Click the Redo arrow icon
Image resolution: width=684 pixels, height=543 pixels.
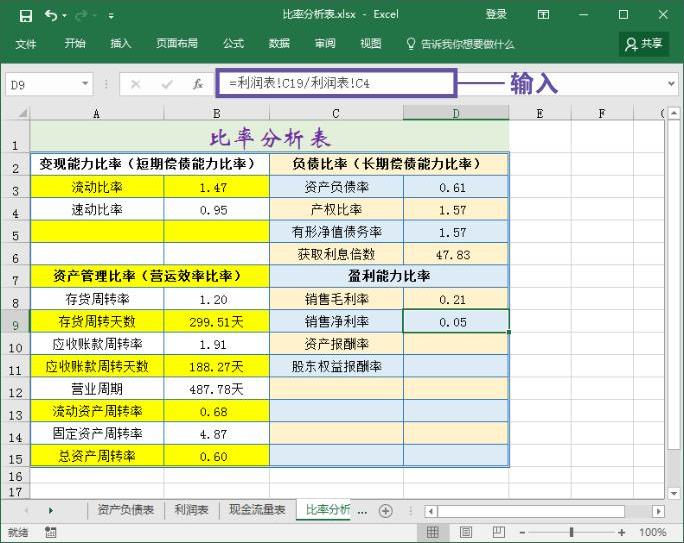[81, 16]
